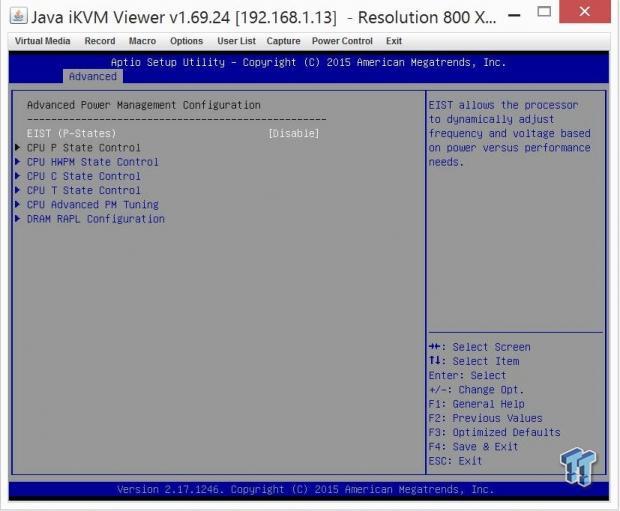Click the 'F2: Previous Values' help line

[485, 418]
